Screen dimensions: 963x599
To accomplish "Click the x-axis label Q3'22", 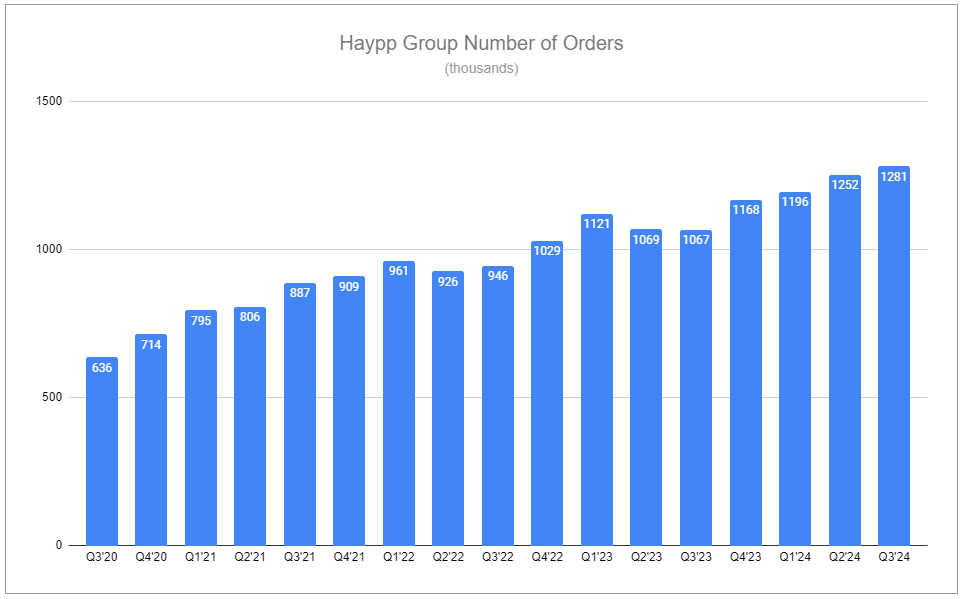I will pos(497,557).
